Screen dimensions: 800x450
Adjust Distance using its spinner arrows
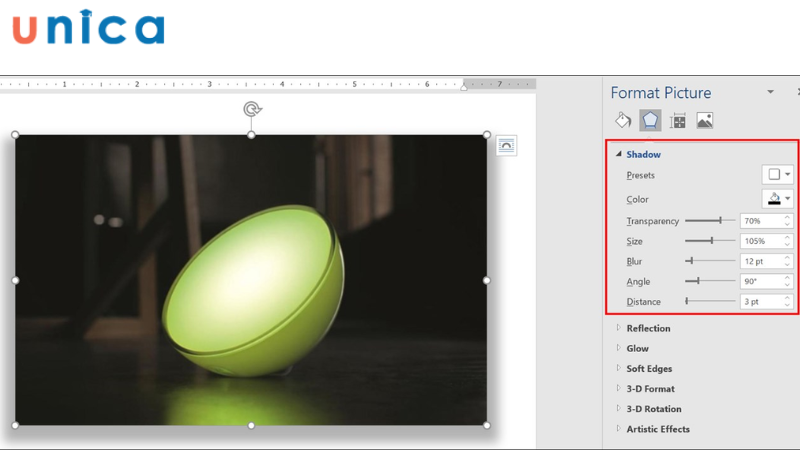787,302
